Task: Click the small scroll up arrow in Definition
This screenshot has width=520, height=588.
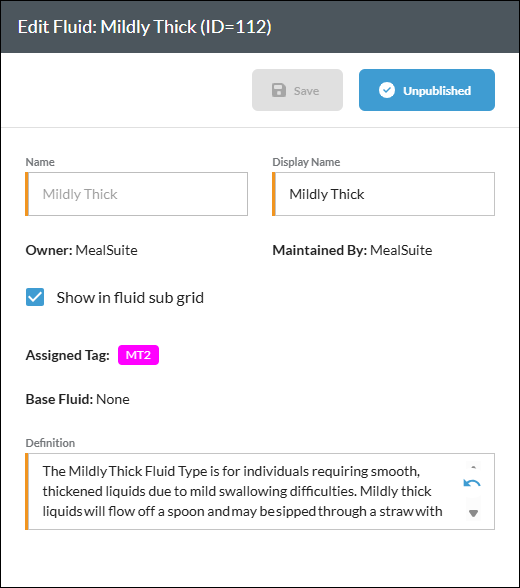Action: [x=474, y=467]
